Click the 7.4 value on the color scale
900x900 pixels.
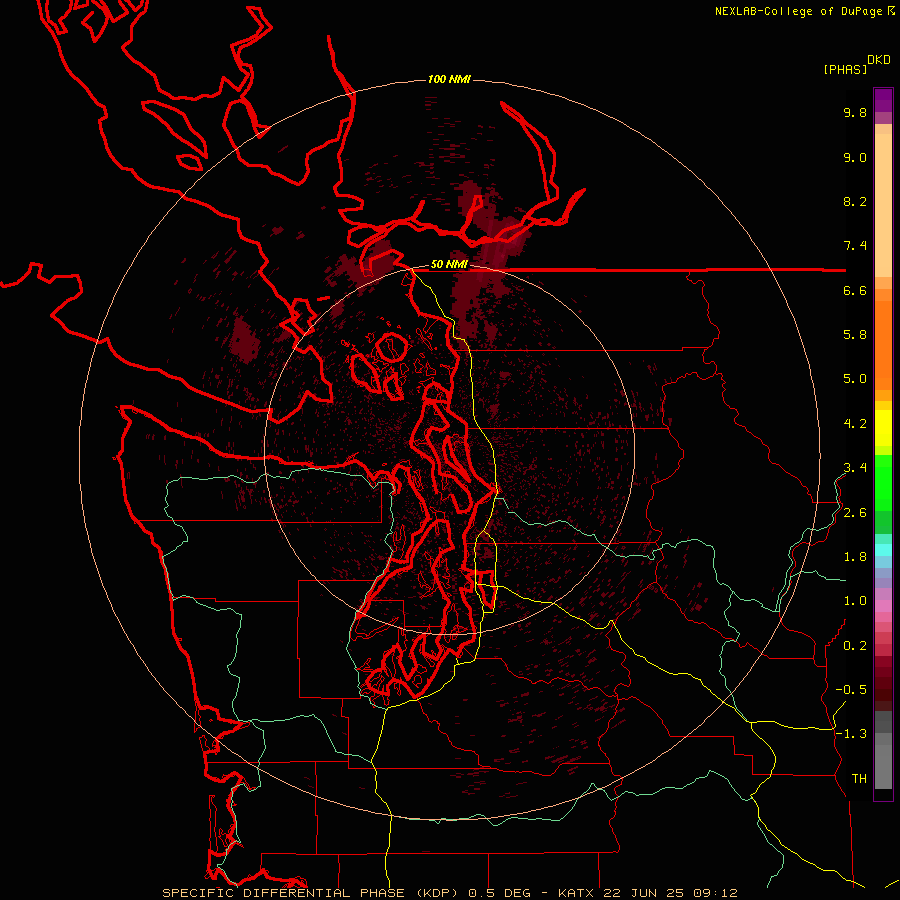coord(855,246)
